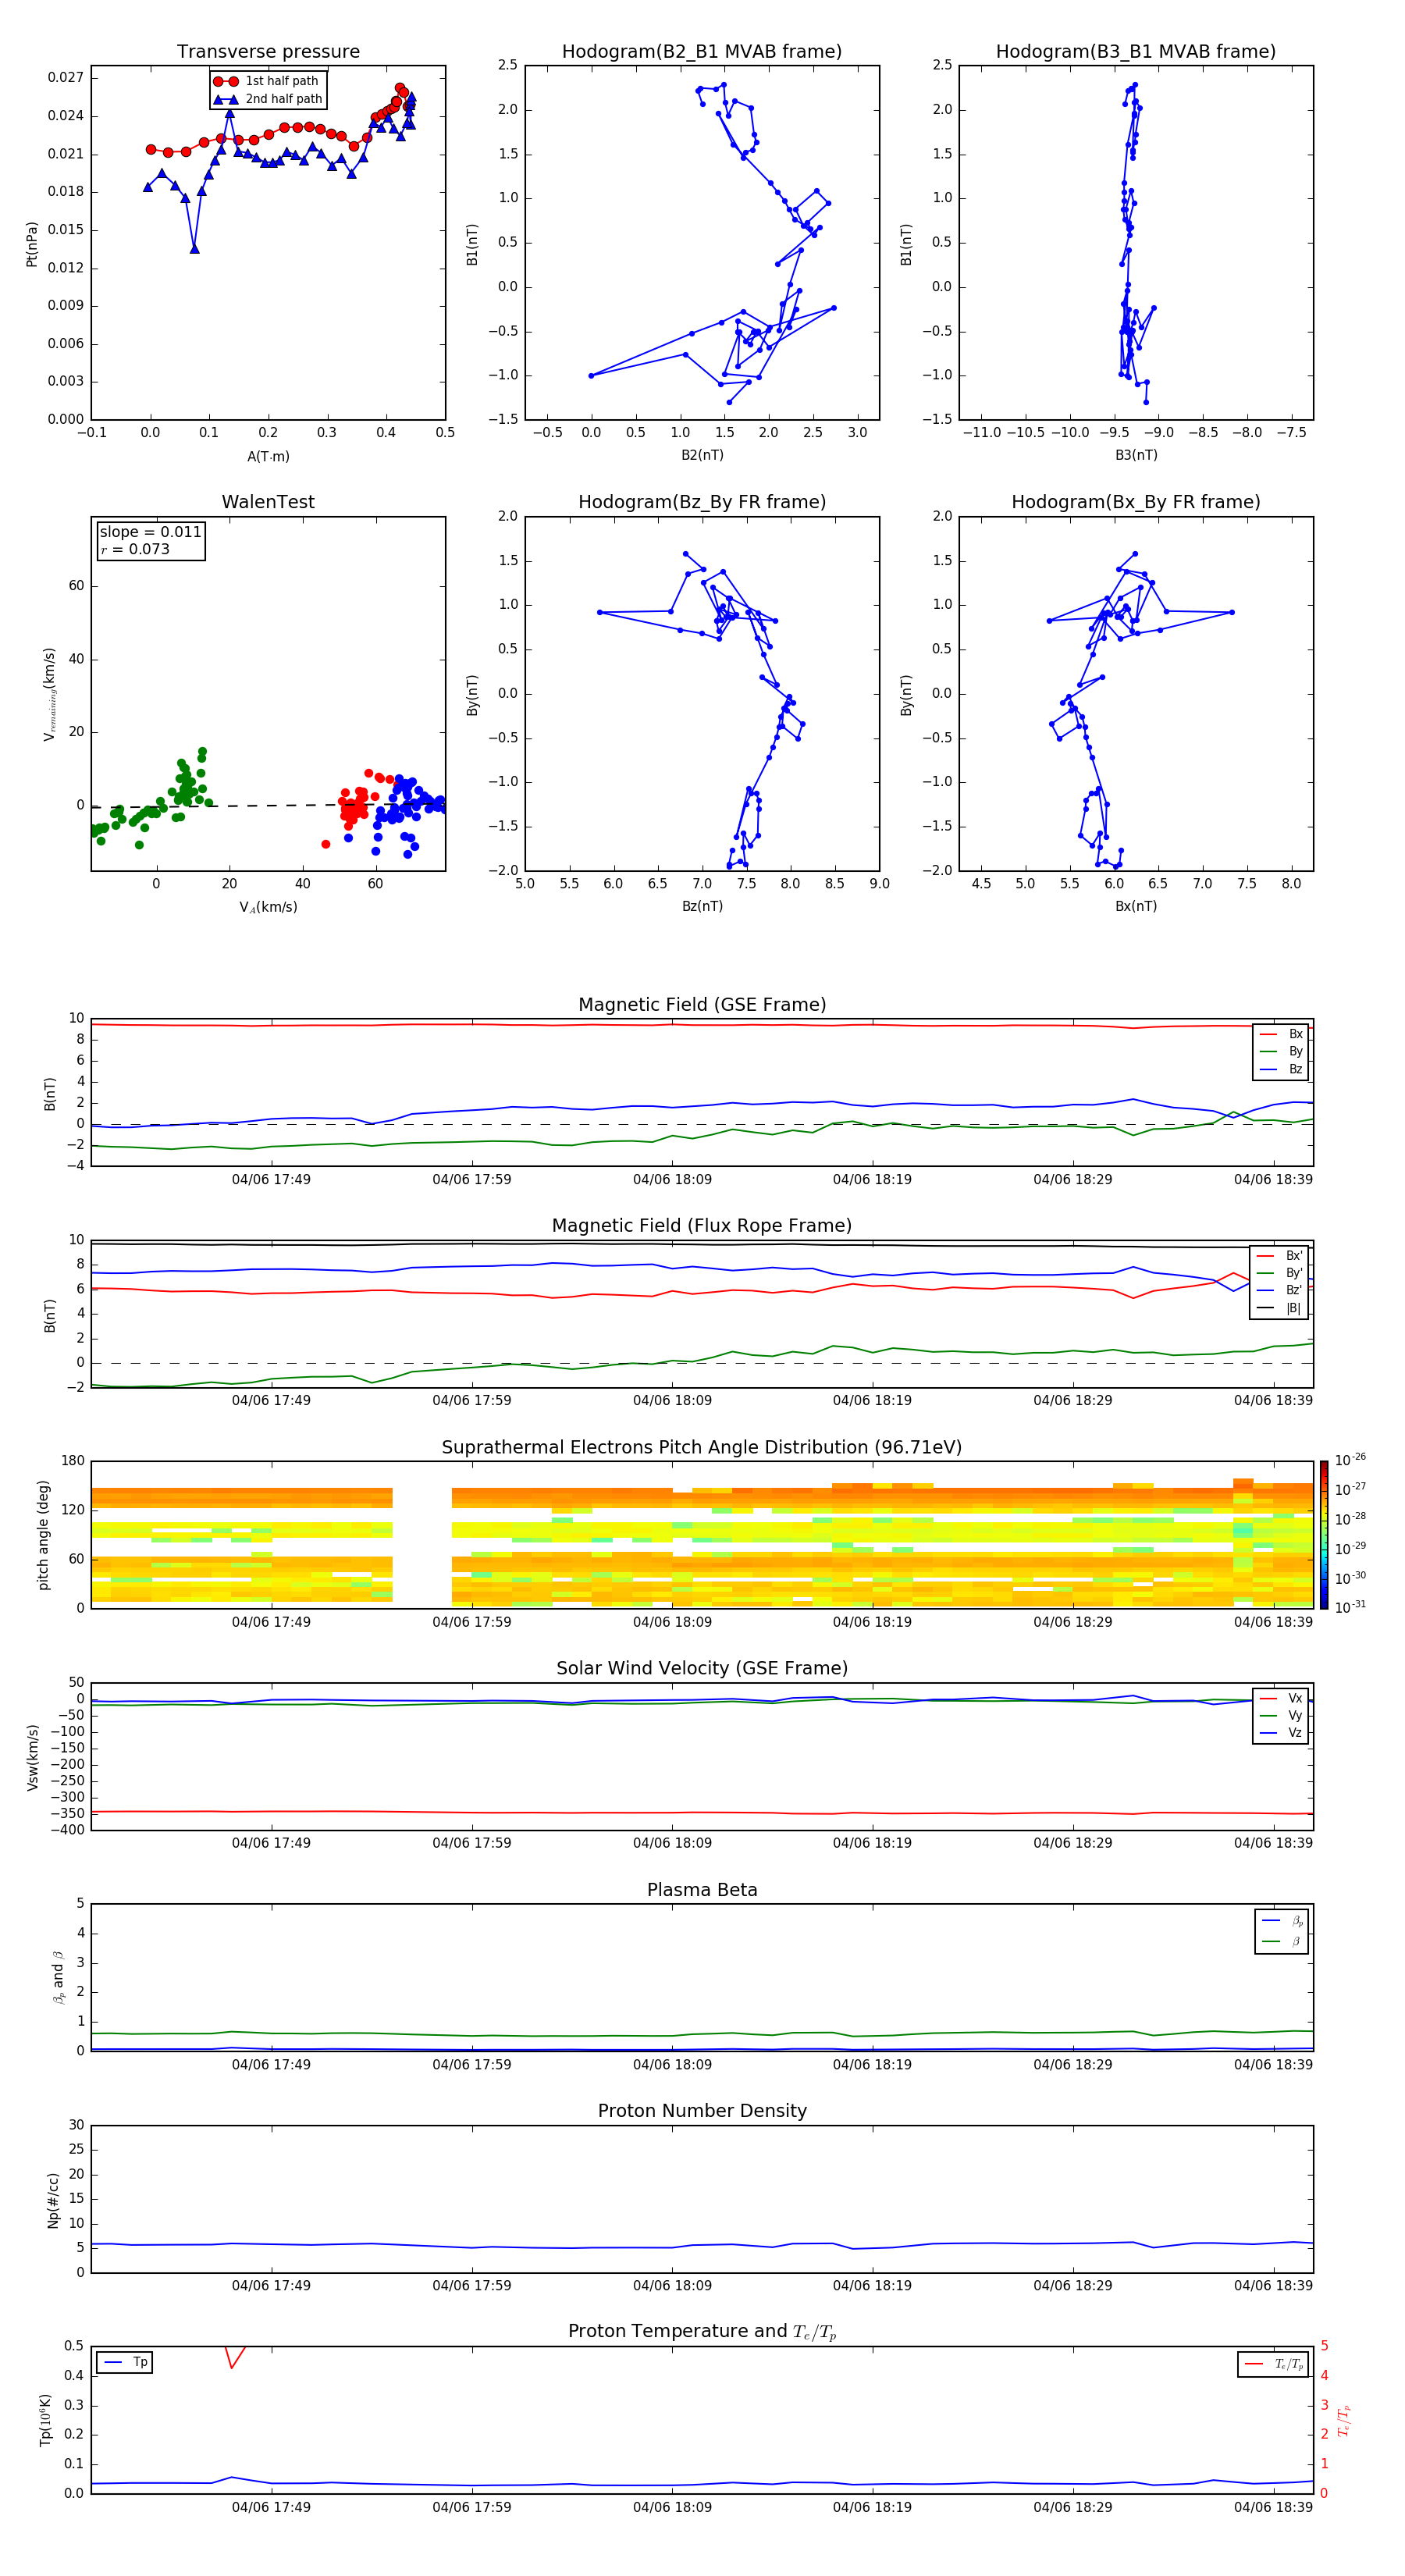This screenshot has width=1405, height=2576.
Task: Click 'slope = 0.011' annotation text
Action: pos(150,532)
